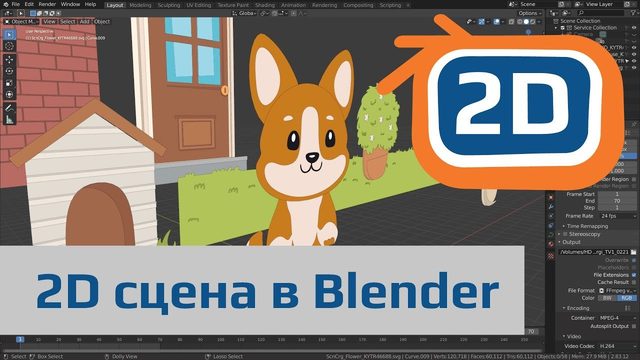Switch to the UV Editing workspace tab
The height and width of the screenshot is (360, 640).
[199, 5]
